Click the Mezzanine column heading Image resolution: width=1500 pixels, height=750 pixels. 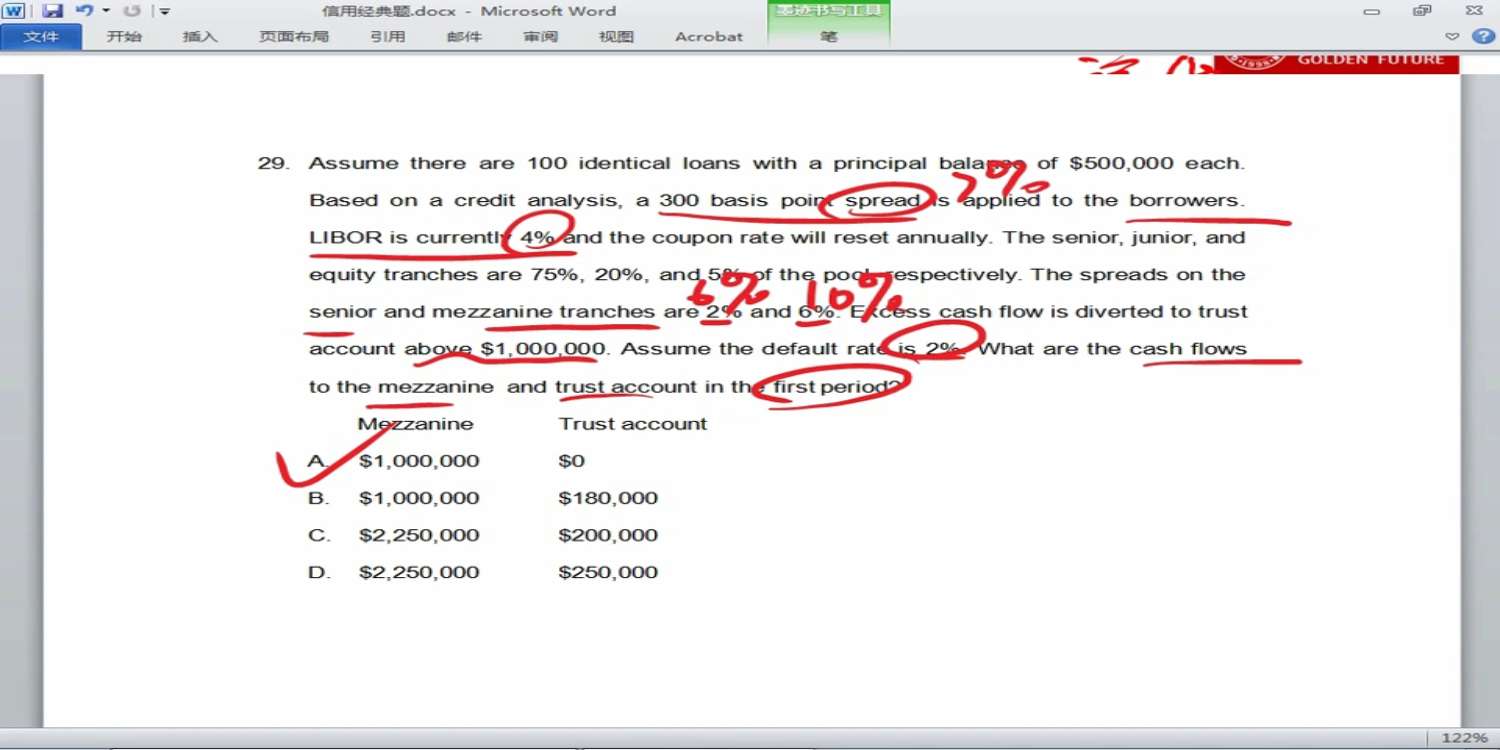point(416,424)
